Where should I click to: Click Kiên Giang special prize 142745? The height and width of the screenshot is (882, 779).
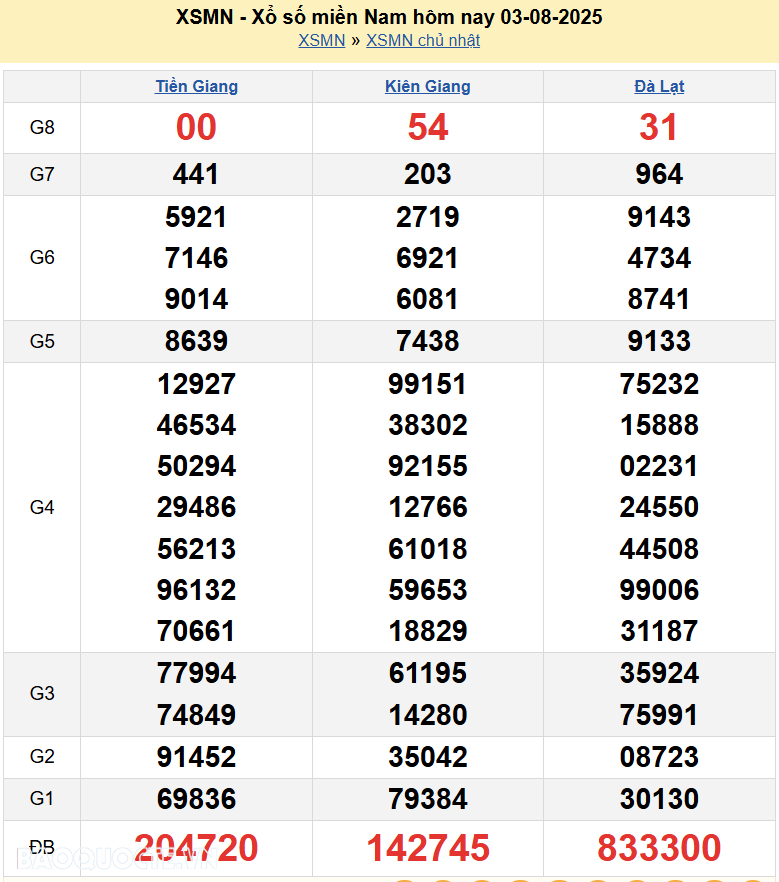click(428, 848)
